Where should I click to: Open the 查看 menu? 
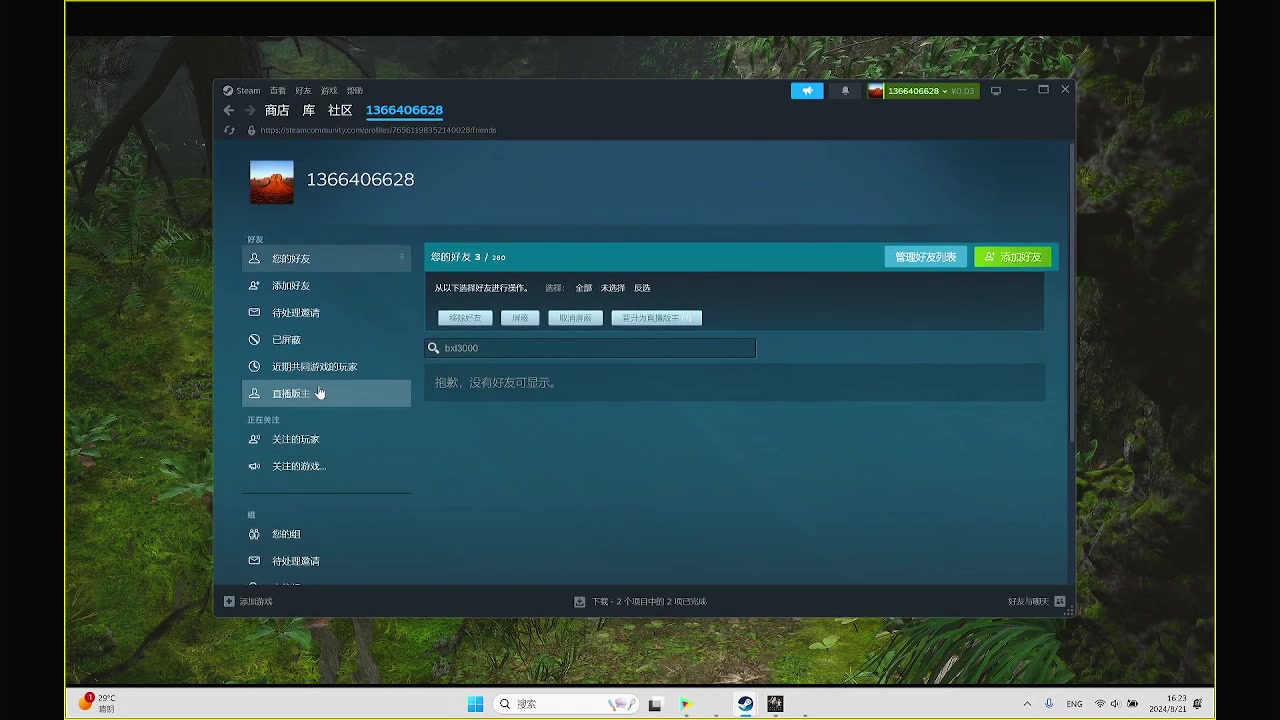[x=278, y=91]
